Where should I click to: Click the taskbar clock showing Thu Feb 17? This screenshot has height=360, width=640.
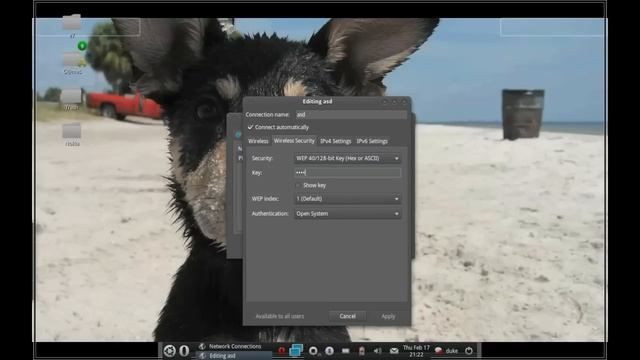(416, 351)
